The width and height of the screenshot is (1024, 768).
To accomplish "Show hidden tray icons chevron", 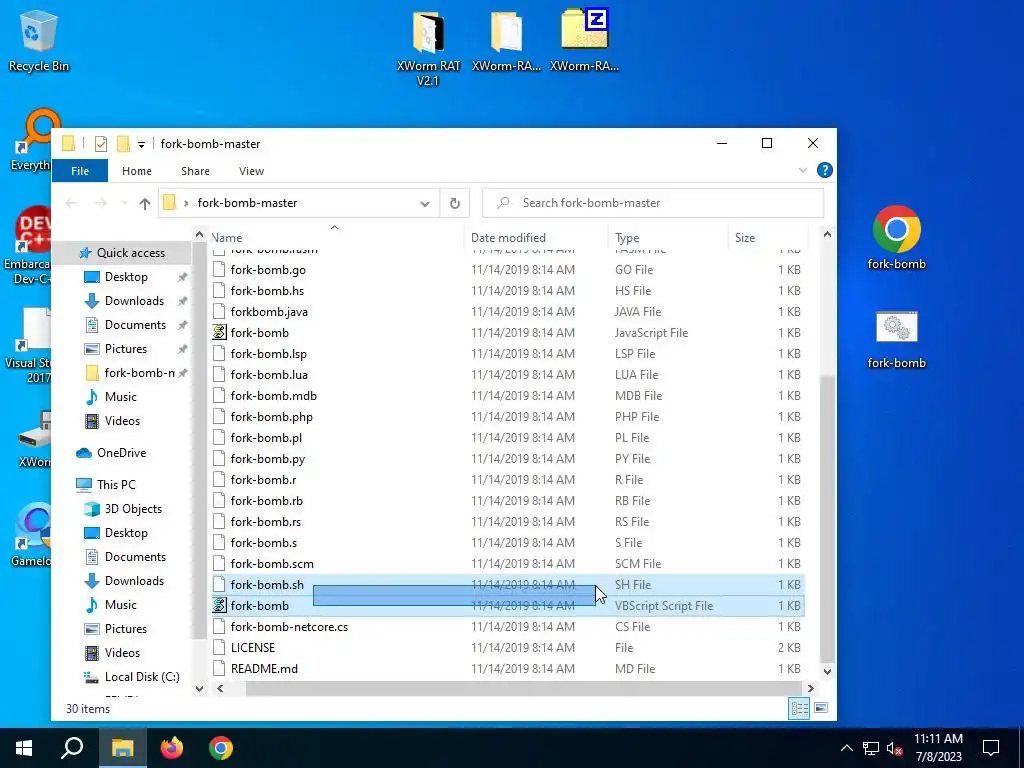I will tap(846, 748).
